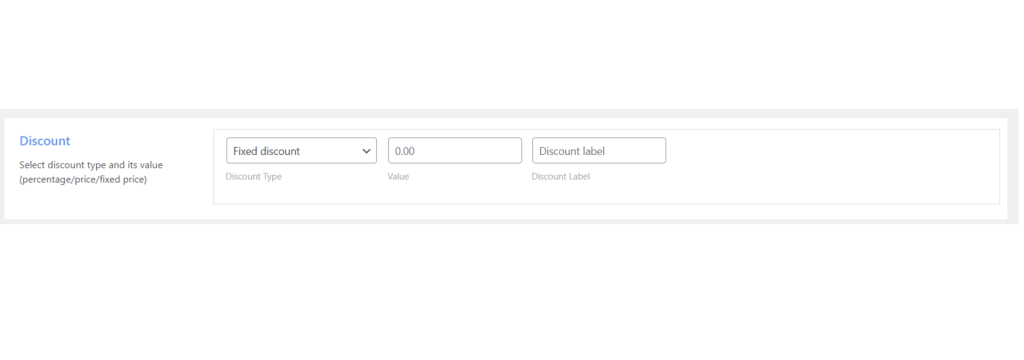
Task: Click the 0.00 placeholder in Value box
Action: 405,151
